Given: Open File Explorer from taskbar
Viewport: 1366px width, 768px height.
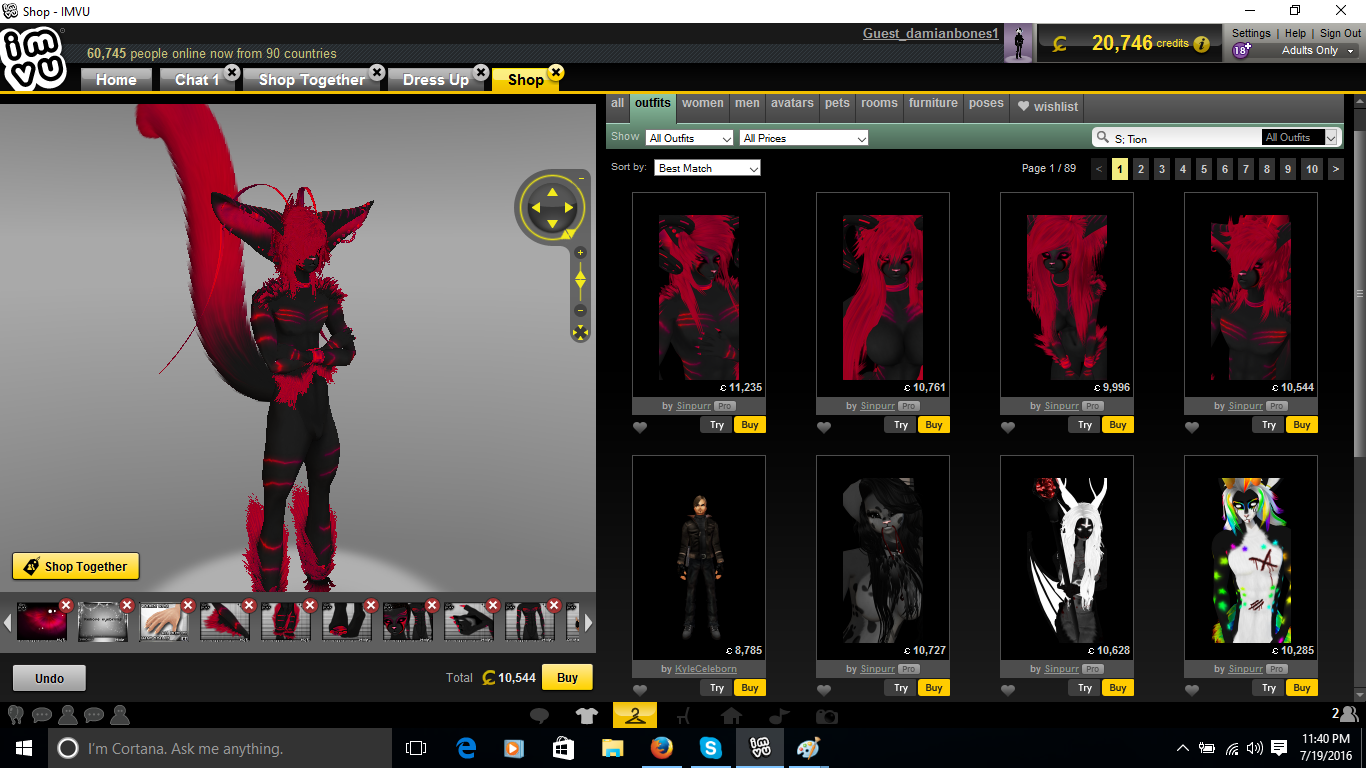Looking at the screenshot, I should pos(612,747).
